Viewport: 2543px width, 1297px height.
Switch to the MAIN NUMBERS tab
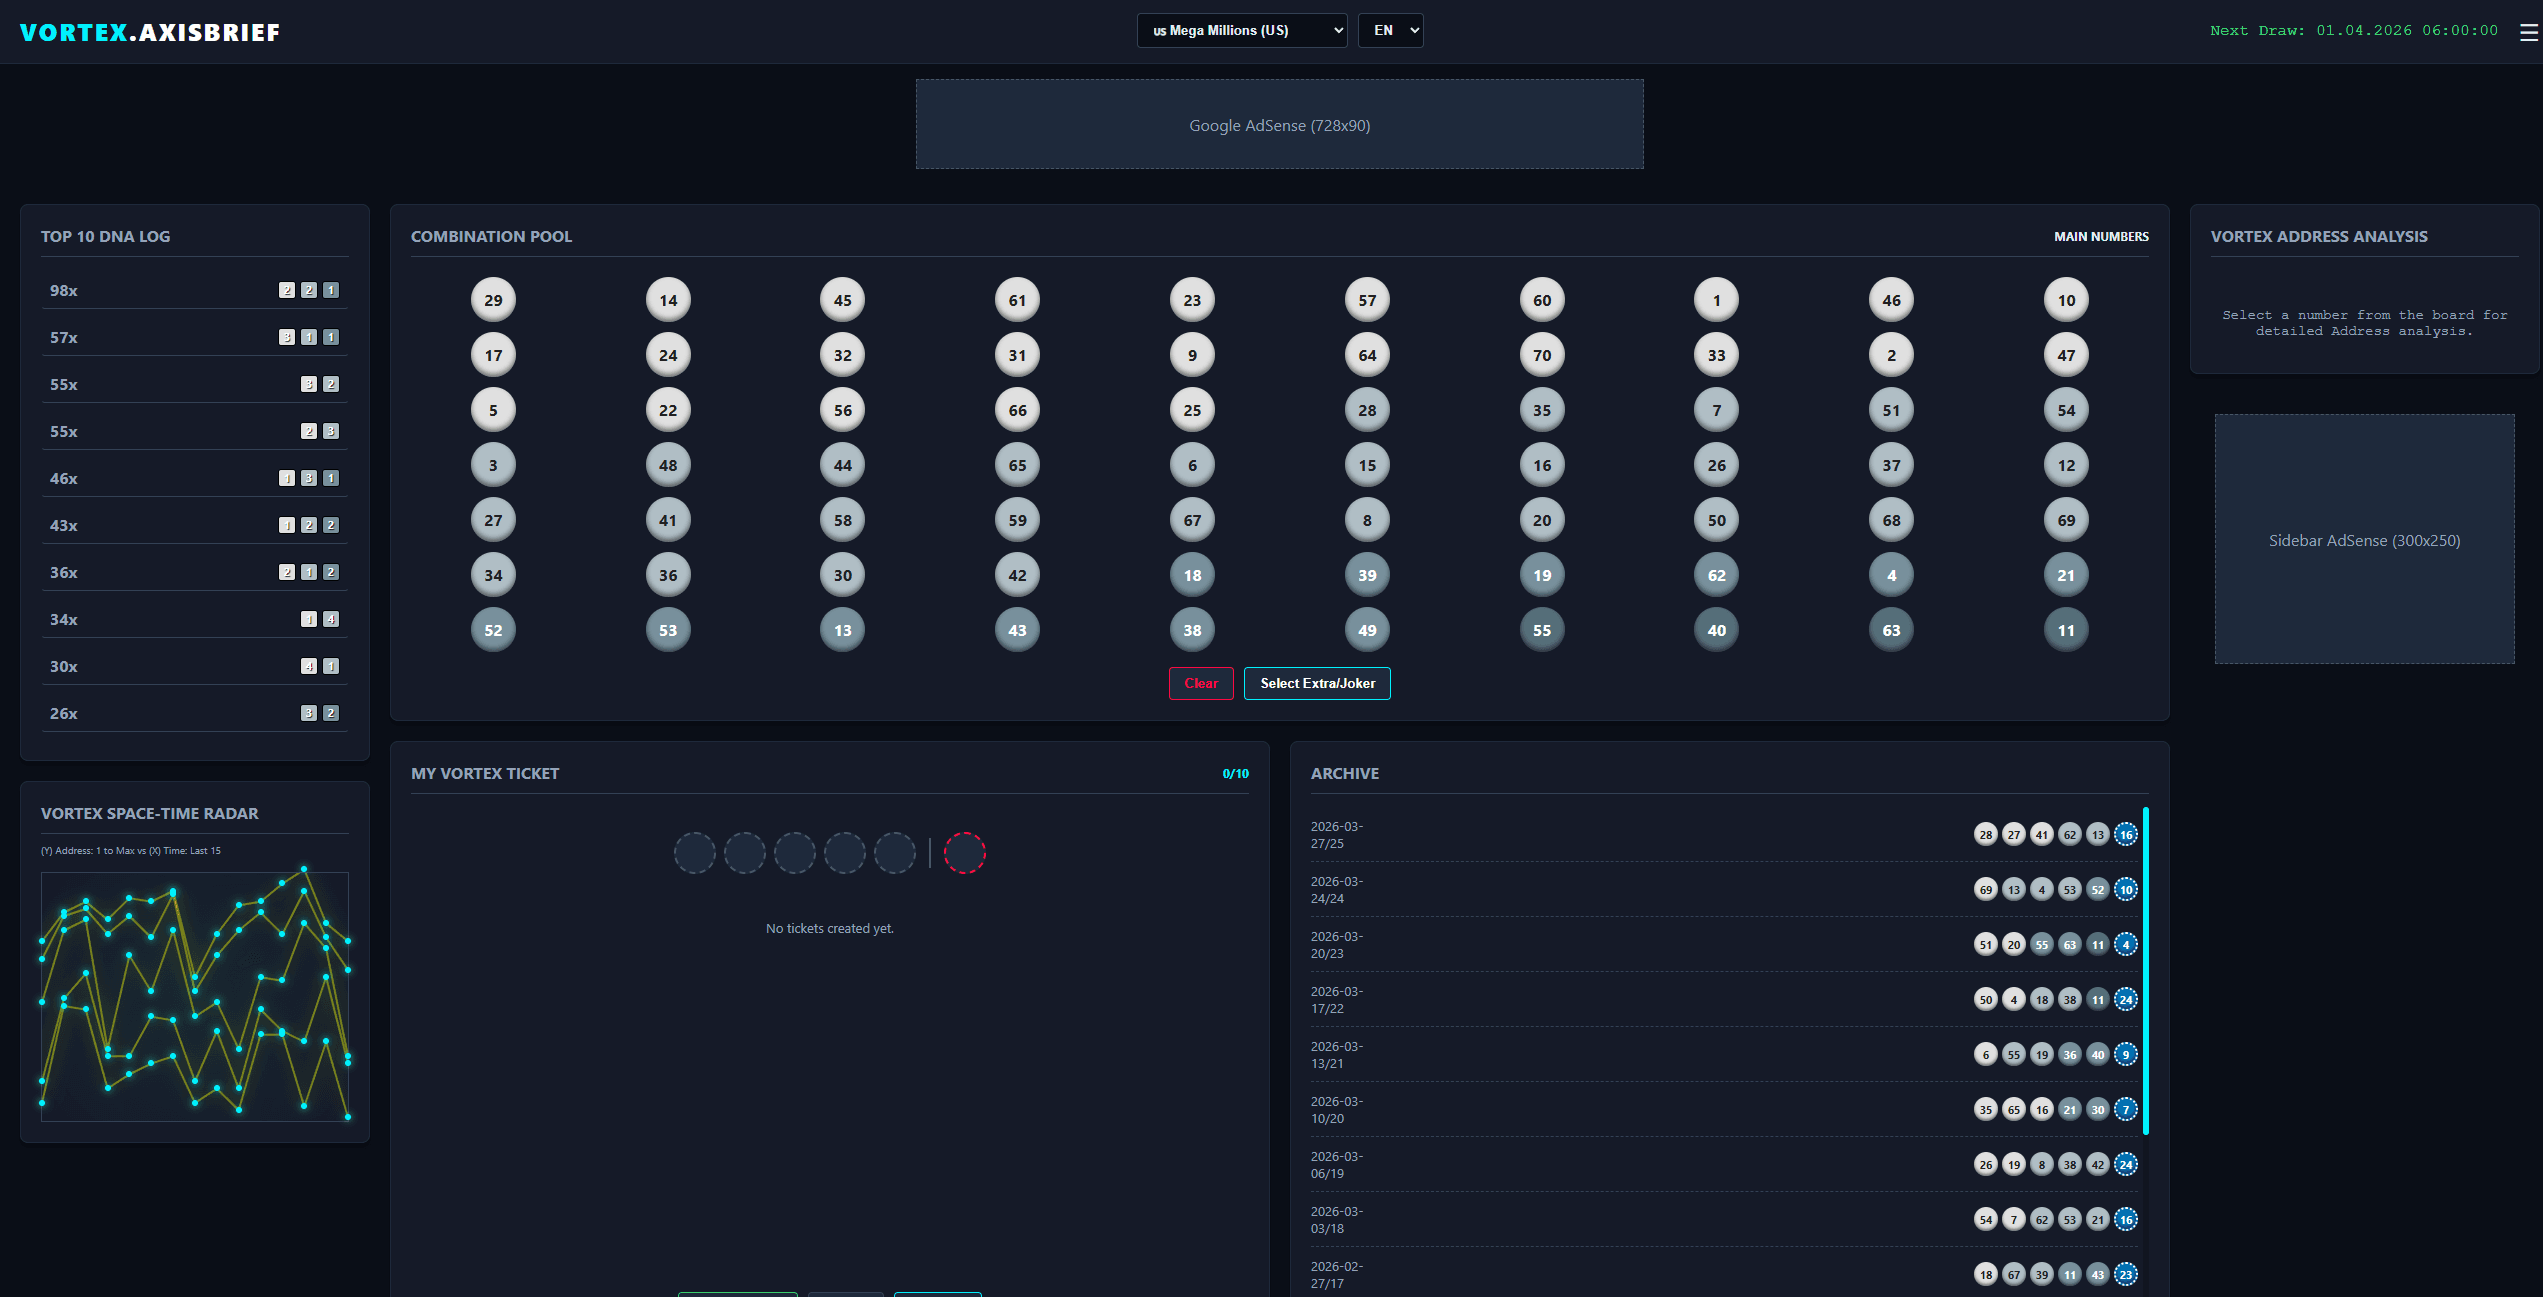[2100, 236]
